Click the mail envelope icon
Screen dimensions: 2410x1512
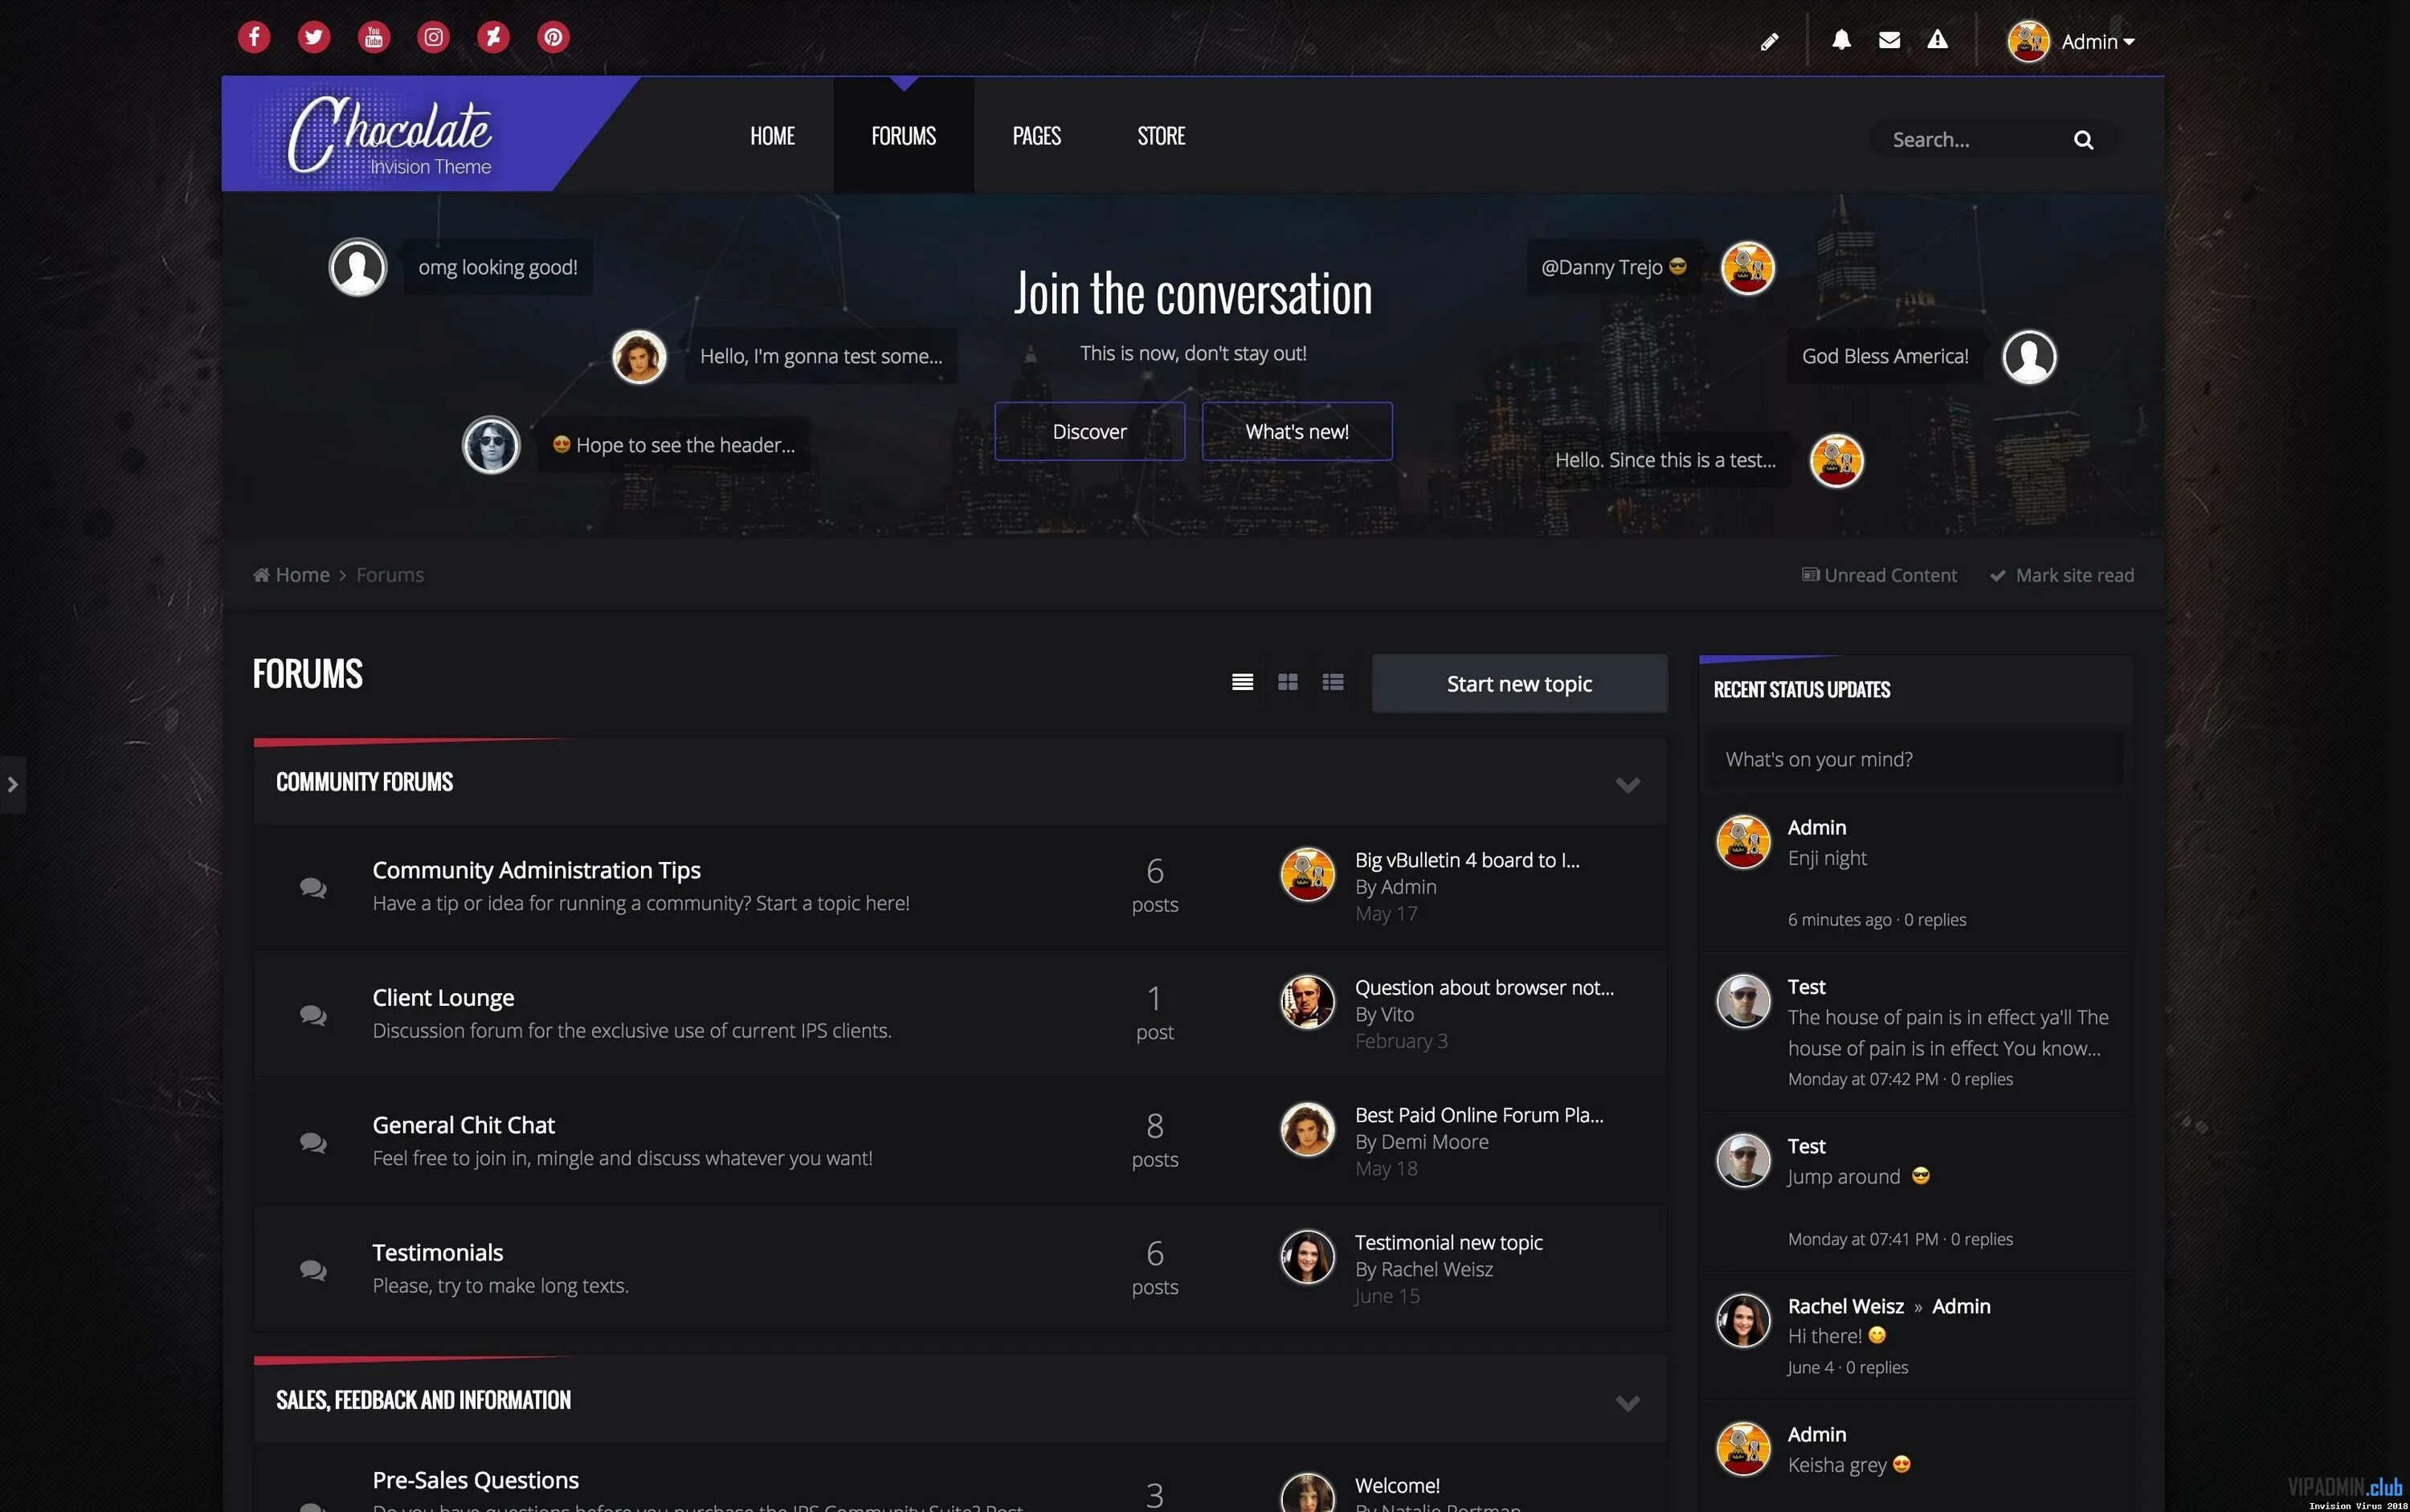(x=1888, y=39)
